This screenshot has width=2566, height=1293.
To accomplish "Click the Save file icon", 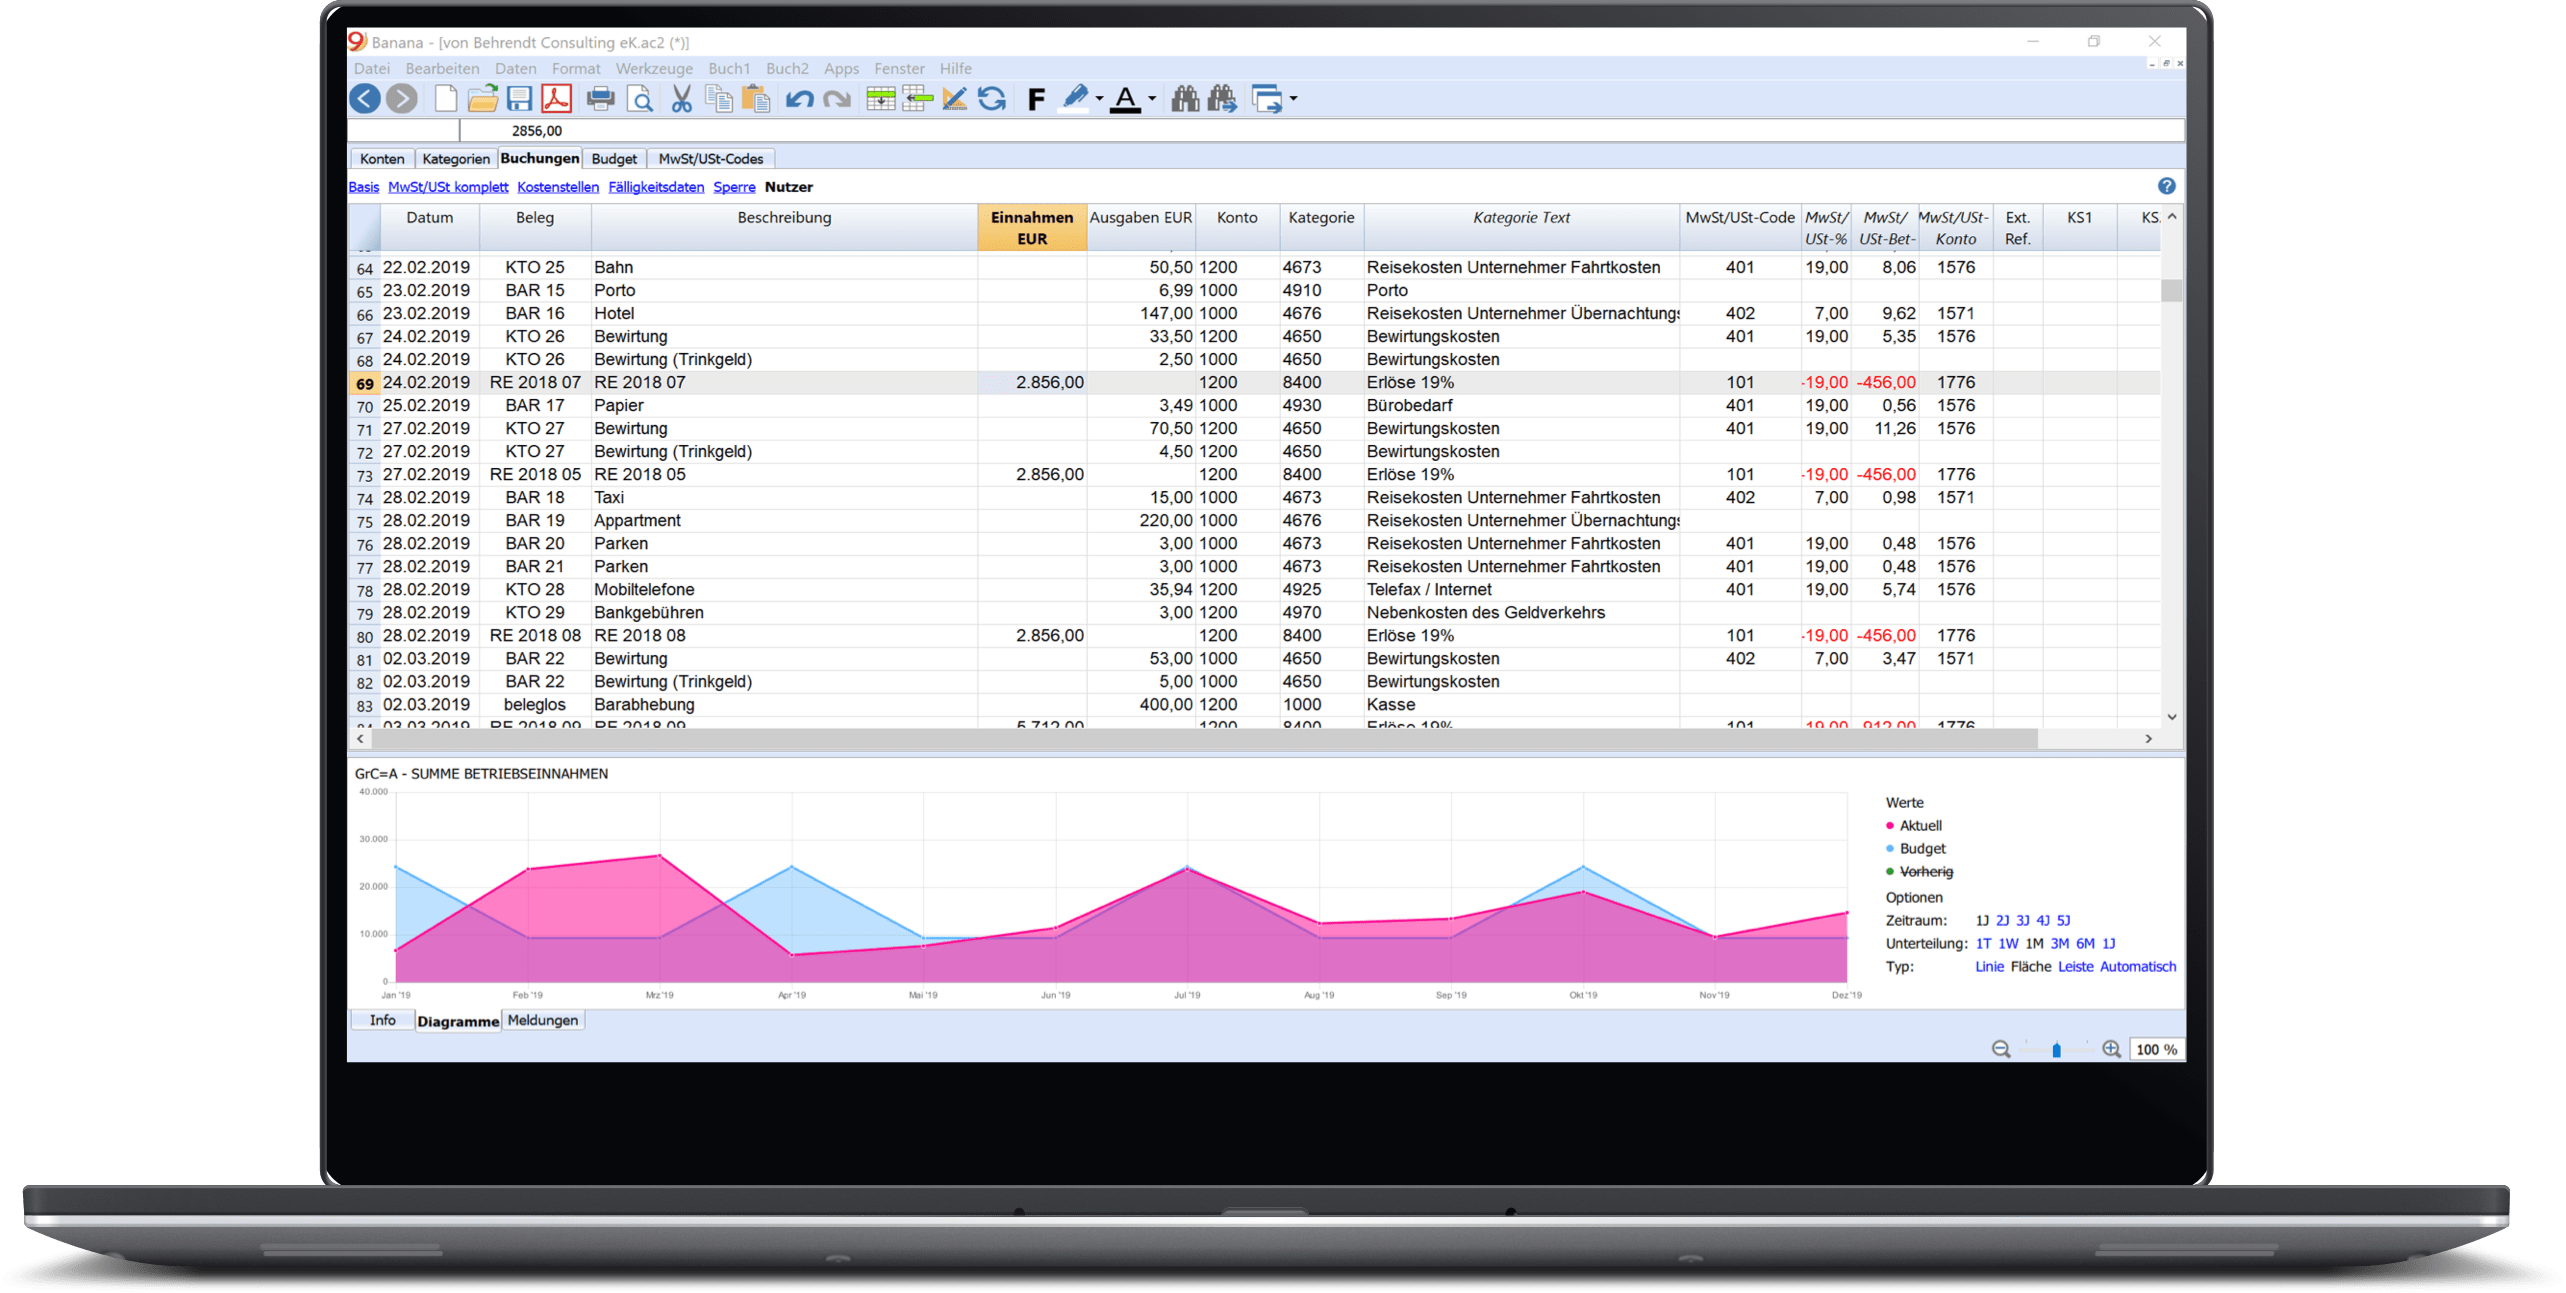I will (519, 98).
